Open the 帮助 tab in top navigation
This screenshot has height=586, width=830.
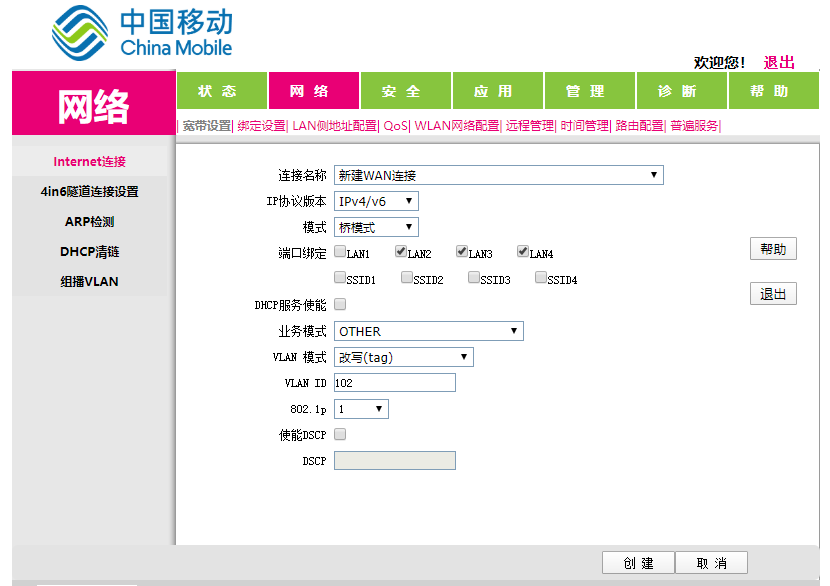(x=774, y=91)
